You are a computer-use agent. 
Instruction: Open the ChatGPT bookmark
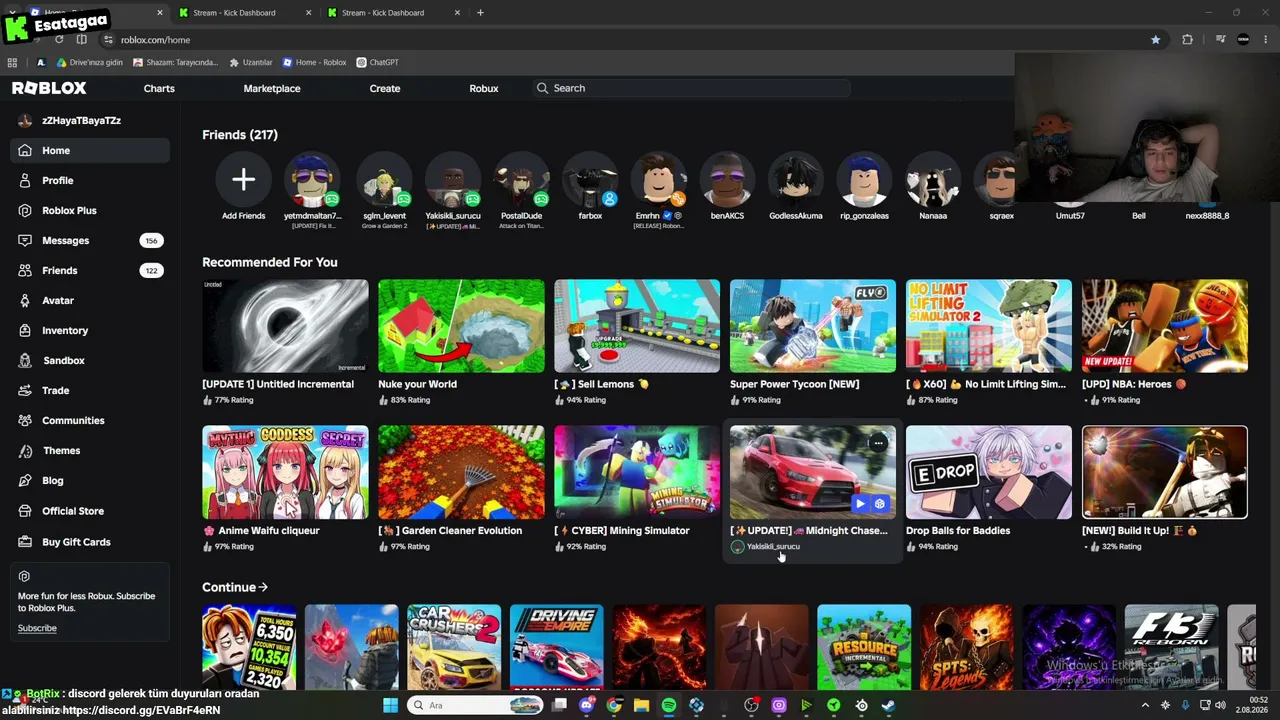[377, 62]
